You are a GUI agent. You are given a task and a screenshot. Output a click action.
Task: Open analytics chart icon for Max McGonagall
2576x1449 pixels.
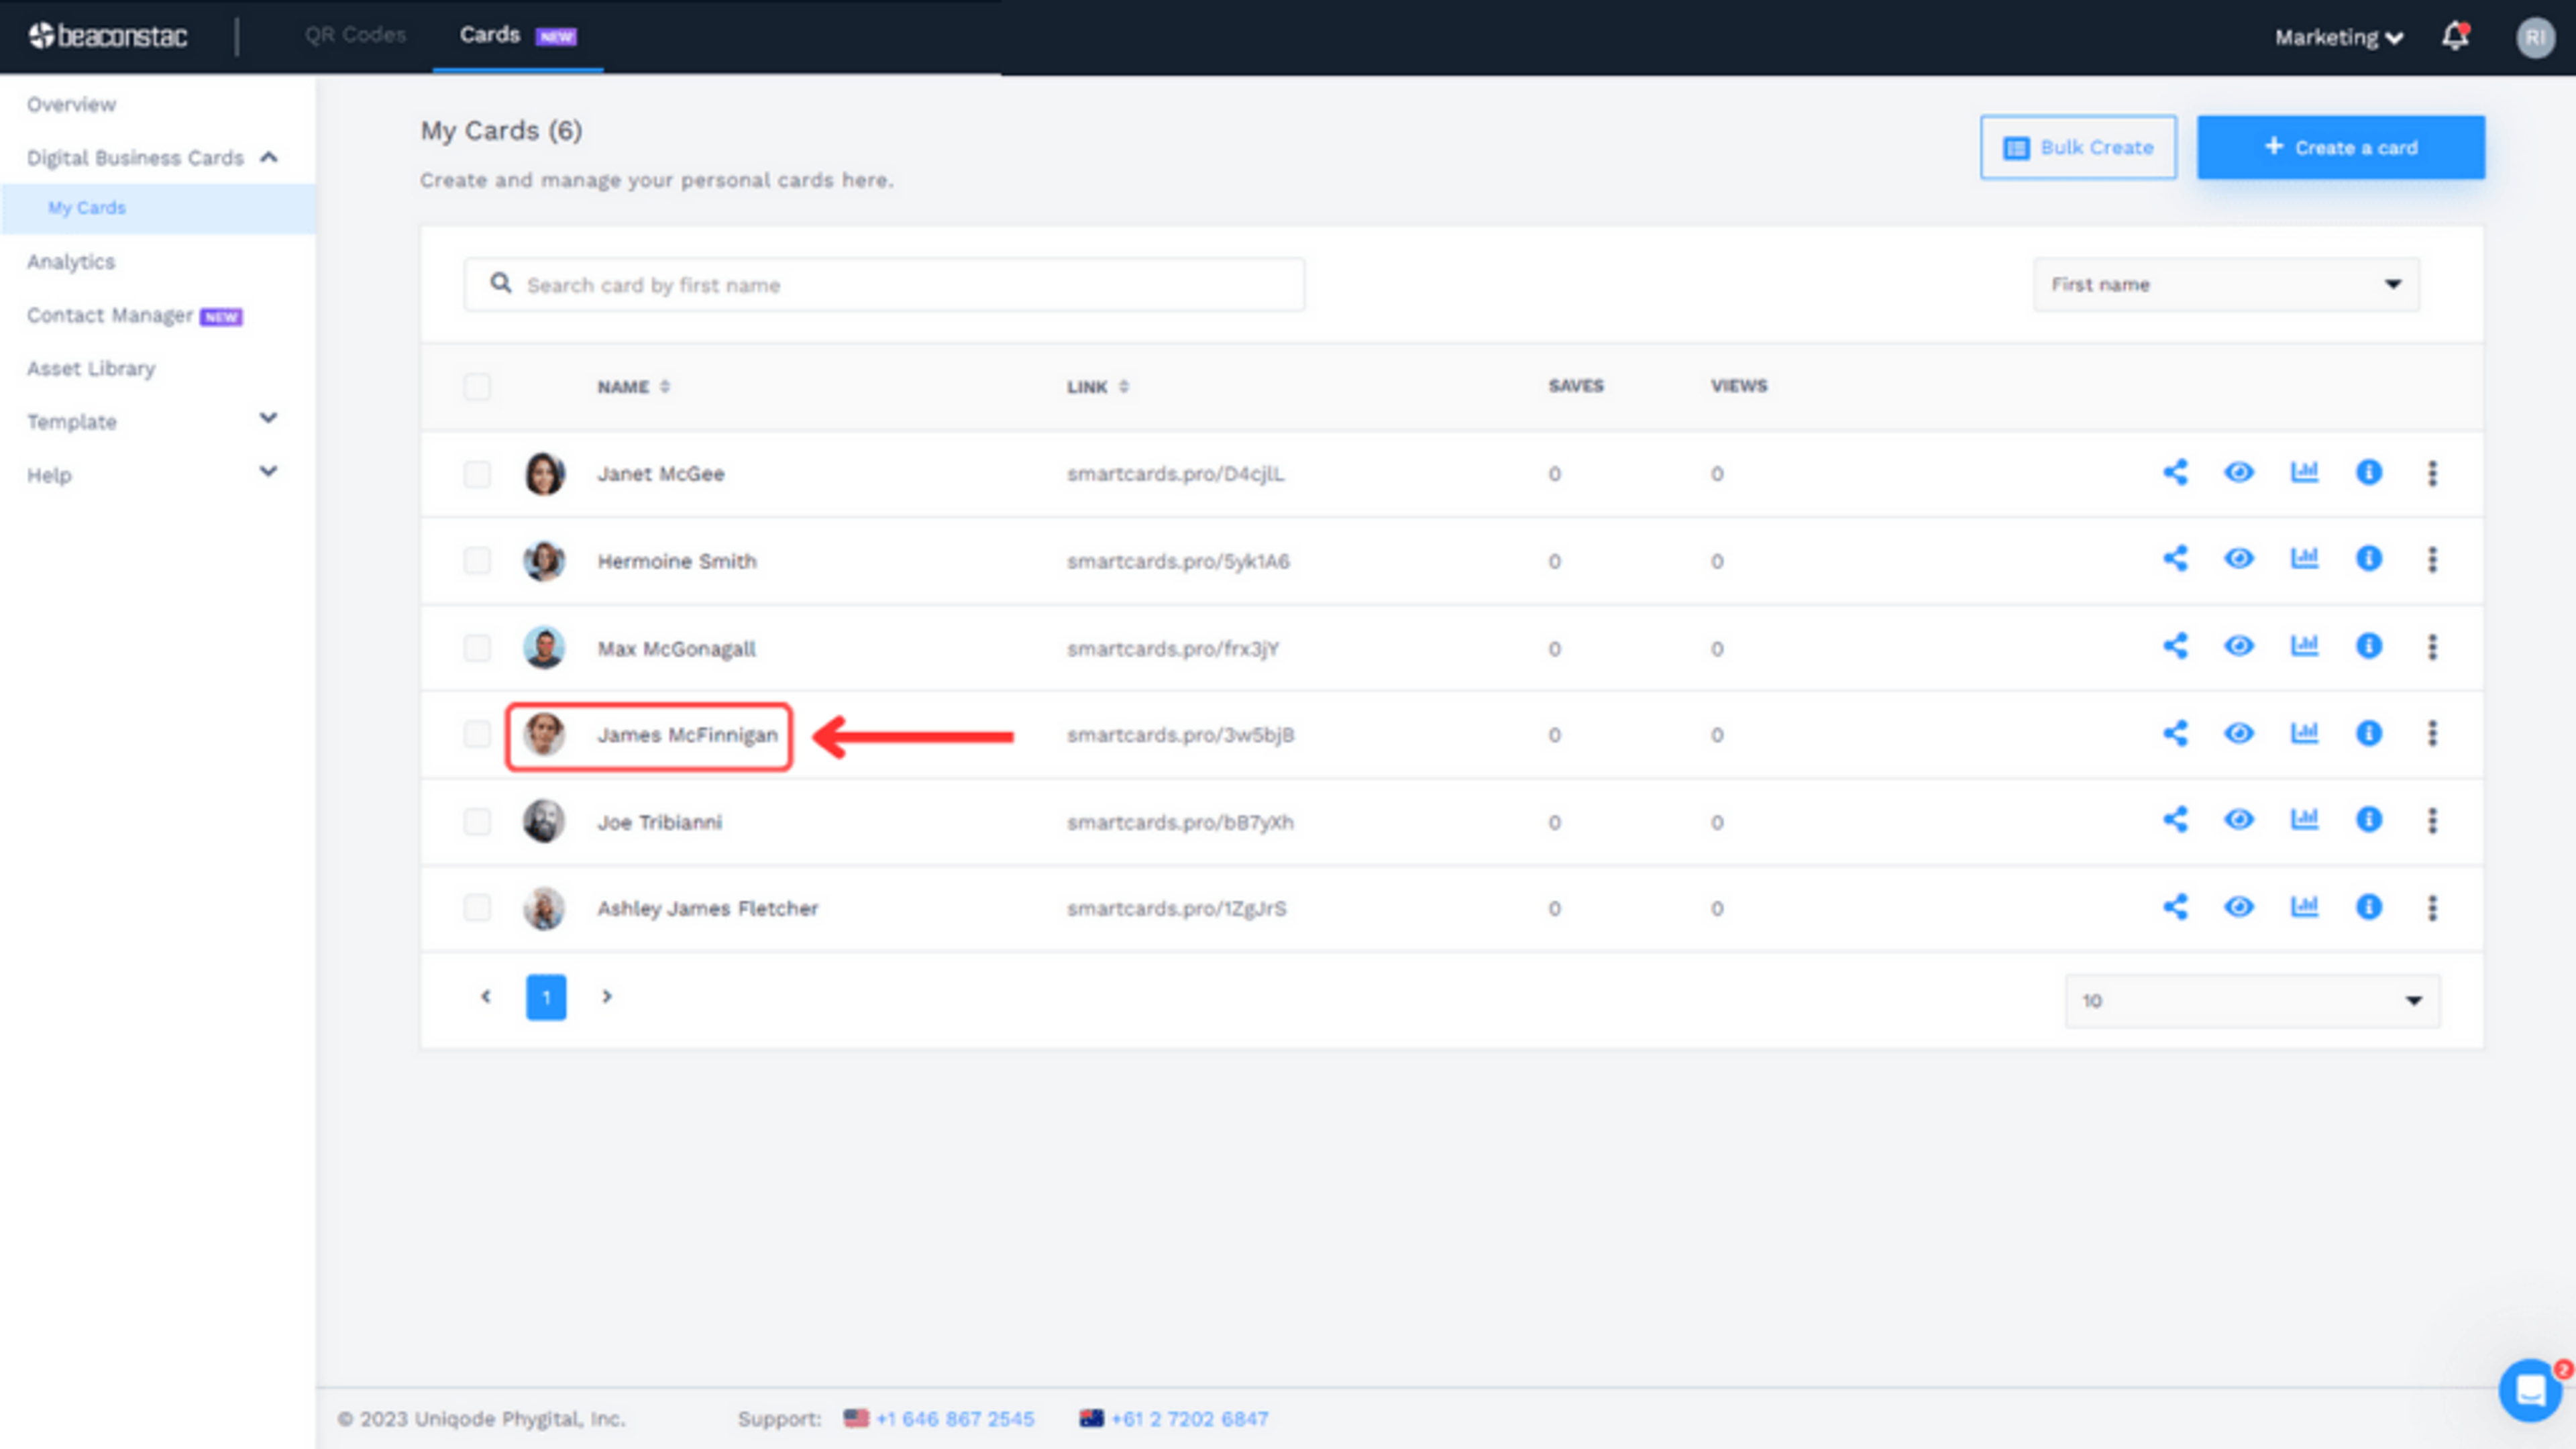2304,646
